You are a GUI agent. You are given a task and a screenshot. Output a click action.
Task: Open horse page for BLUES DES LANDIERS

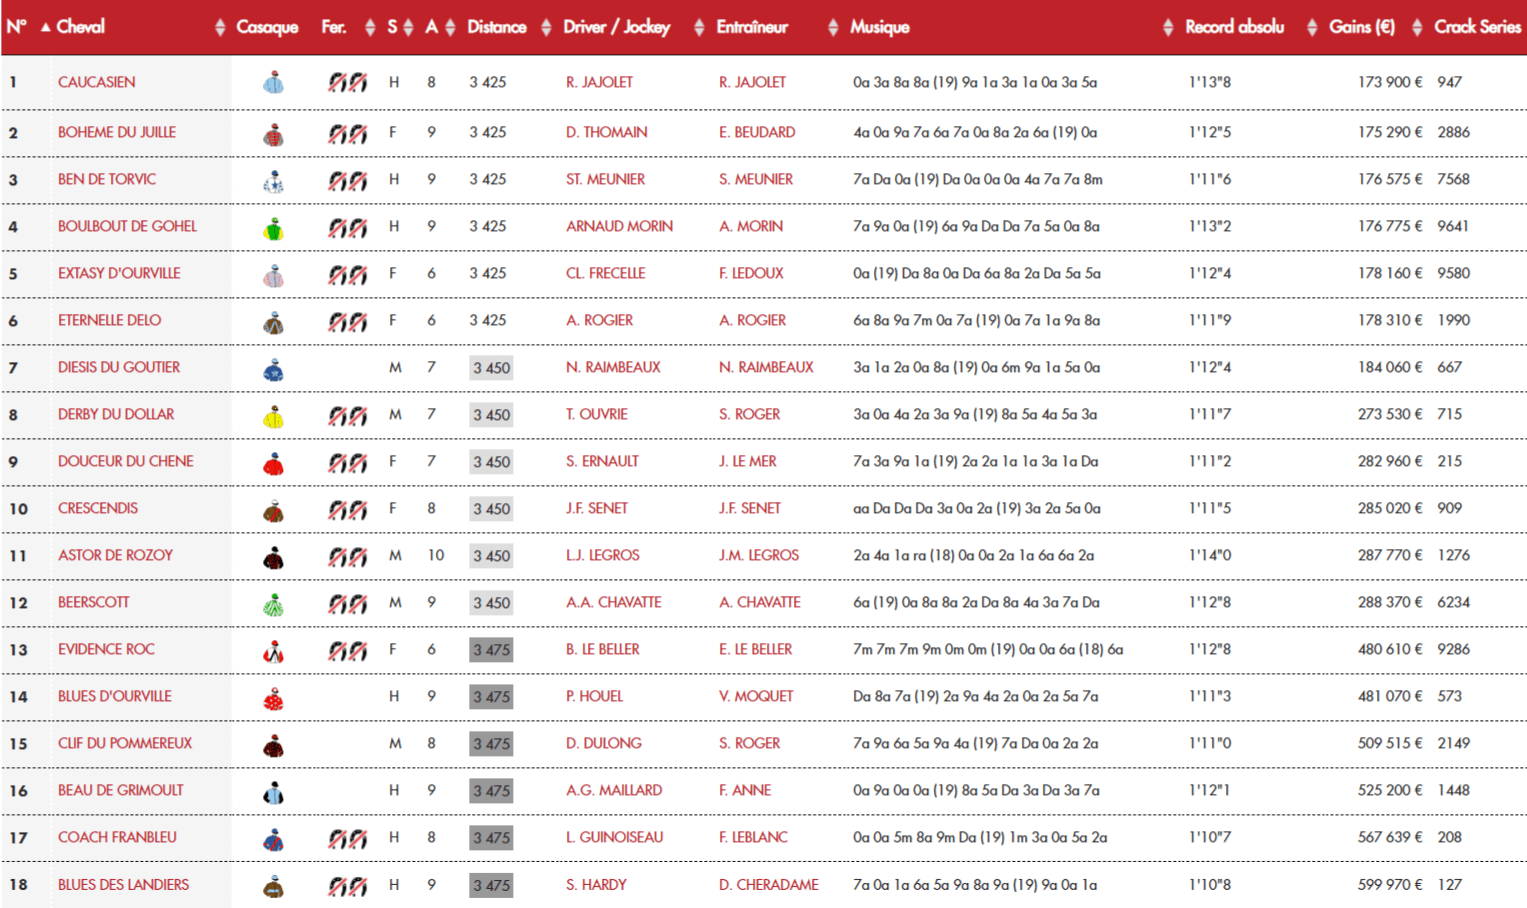click(123, 884)
